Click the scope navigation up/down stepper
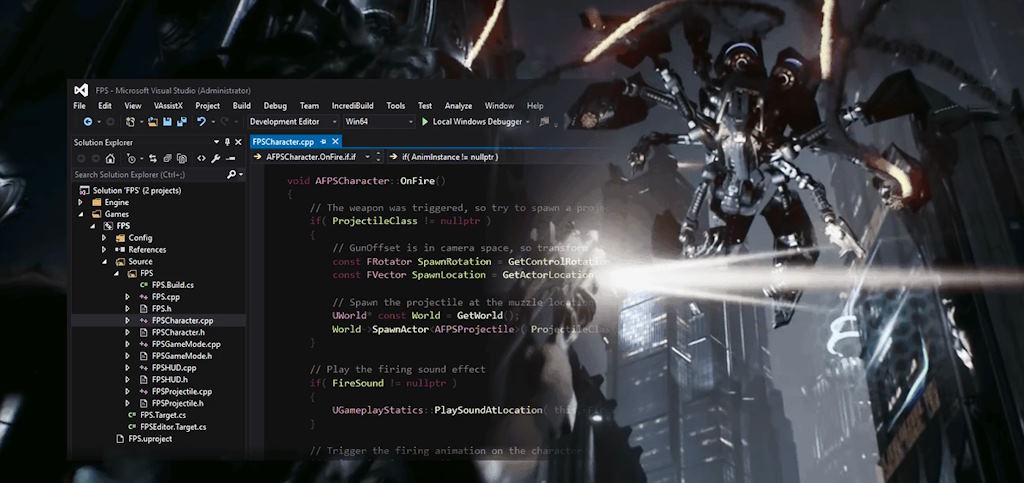Screen dimensions: 1024x483 tap(377, 157)
